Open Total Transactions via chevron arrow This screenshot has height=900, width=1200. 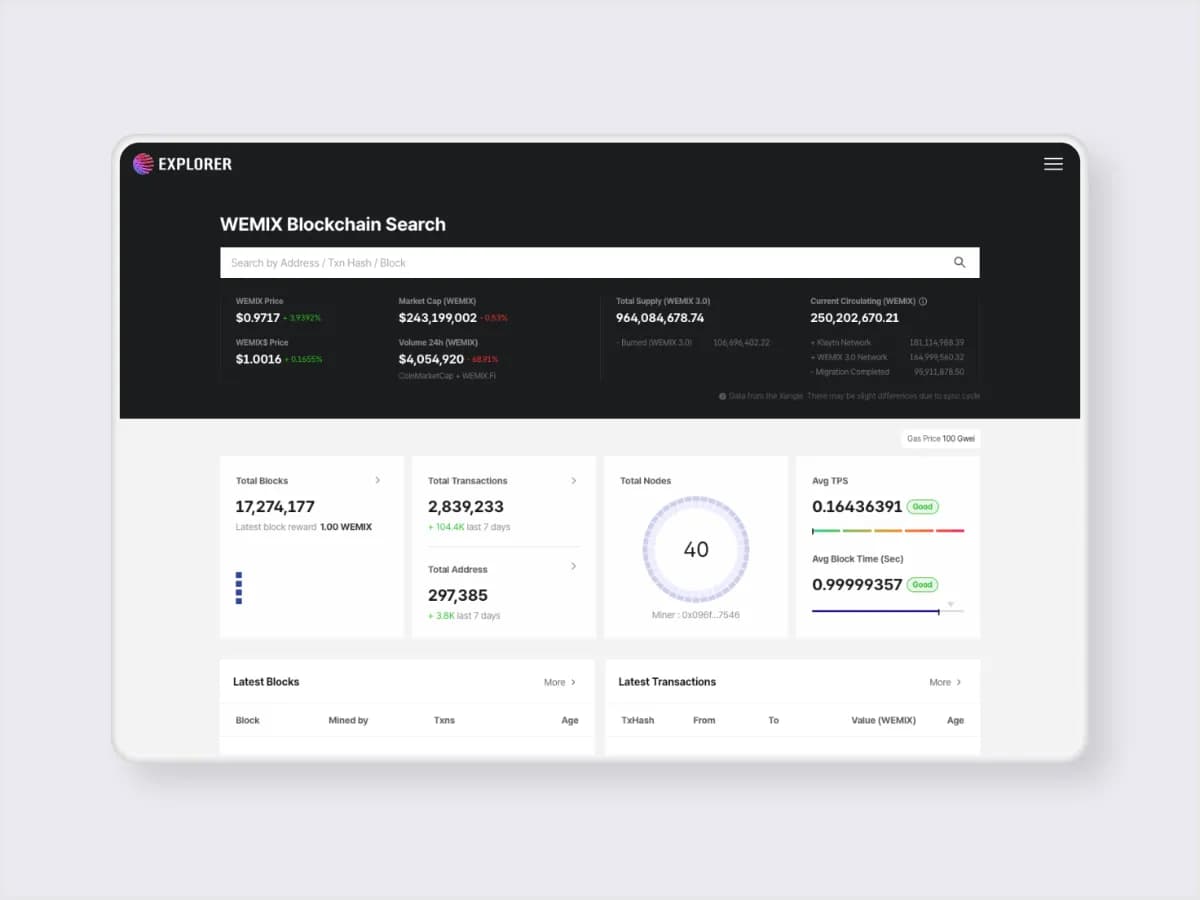[573, 480]
